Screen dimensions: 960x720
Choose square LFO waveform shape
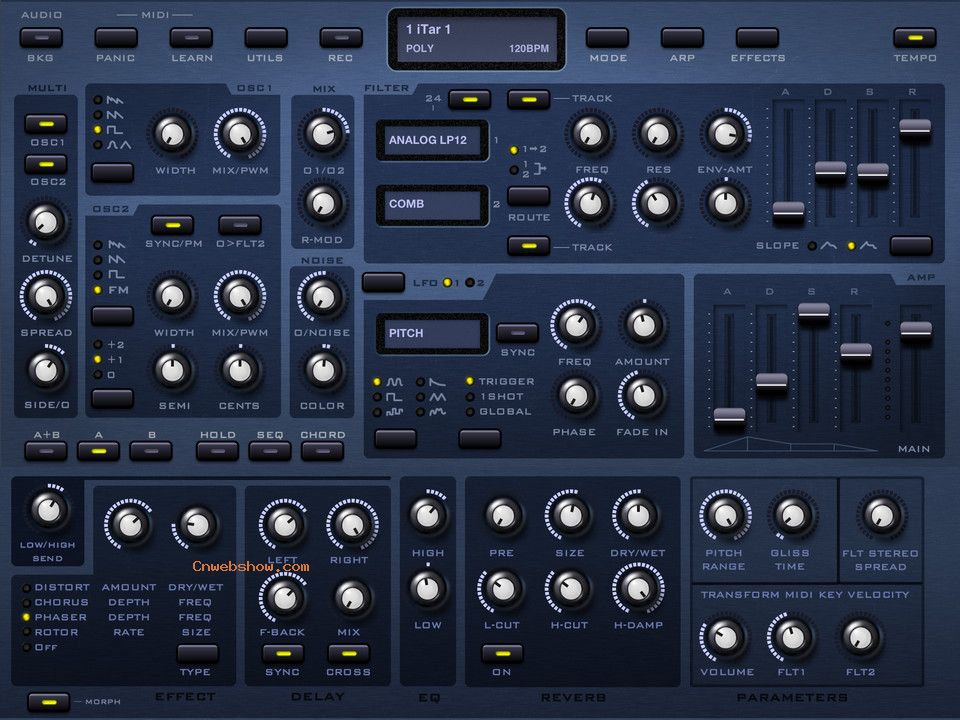(x=377, y=397)
